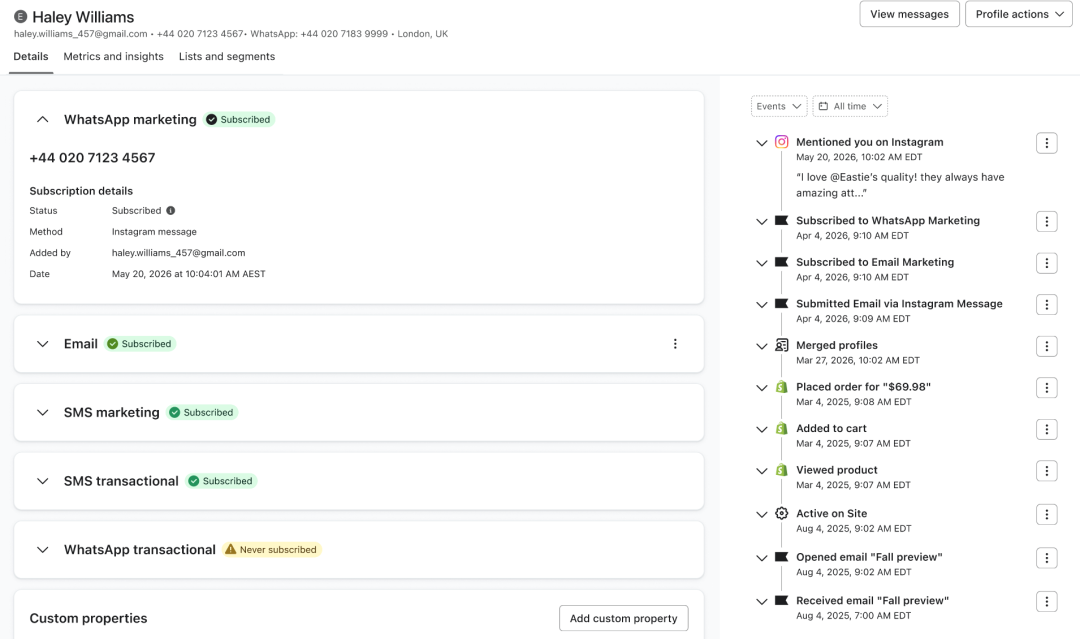The image size is (1080, 639).
Task: Click the flag icon for Subscribed to WhatsApp Marketing
Action: pos(781,220)
